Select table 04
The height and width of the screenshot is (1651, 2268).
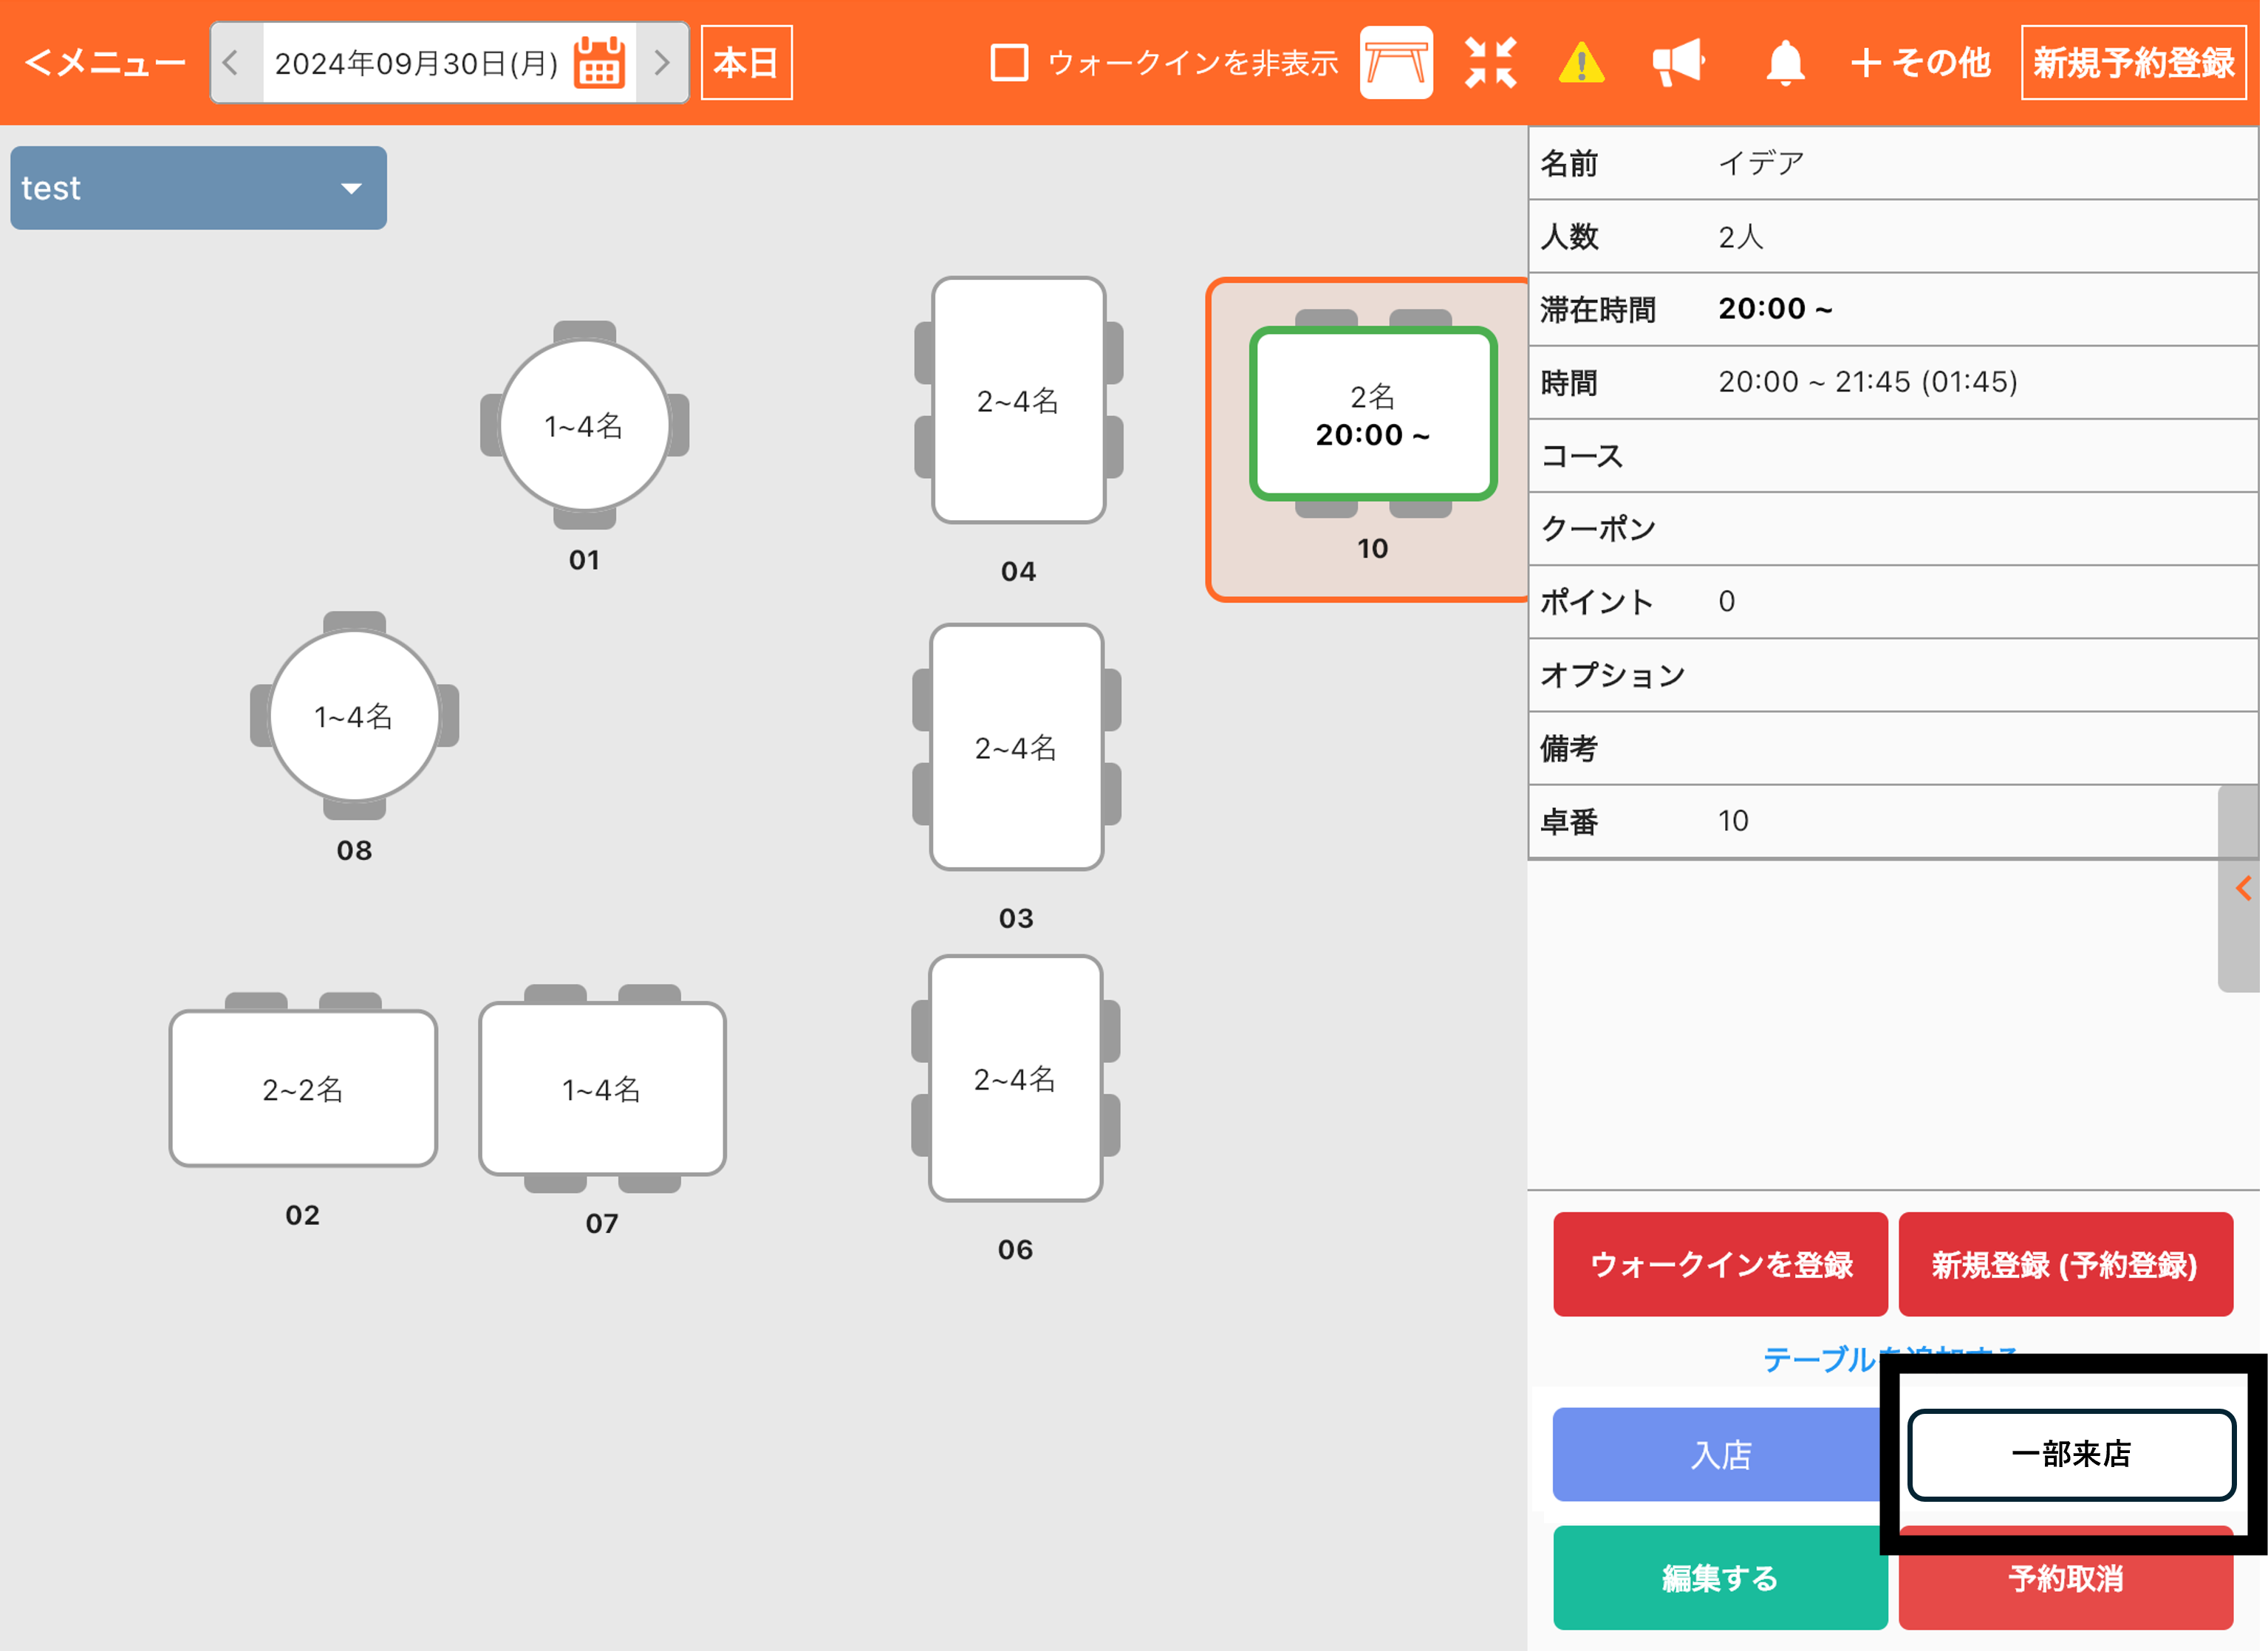point(1018,400)
